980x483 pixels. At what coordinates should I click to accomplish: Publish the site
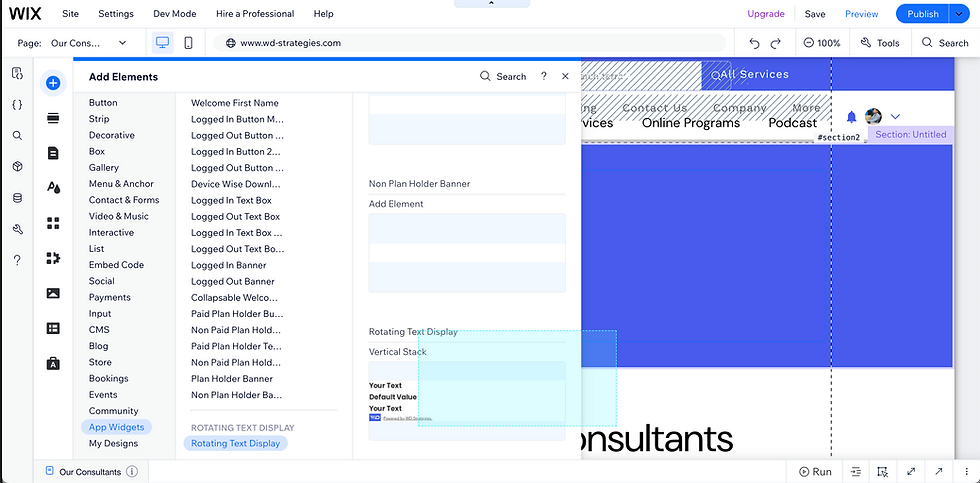click(x=922, y=14)
